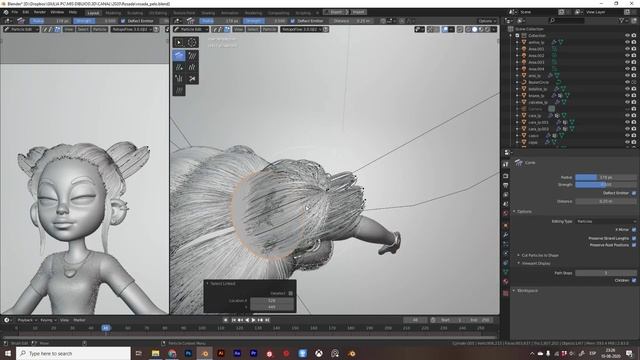Select the Puff particle tool

click(x=179, y=78)
